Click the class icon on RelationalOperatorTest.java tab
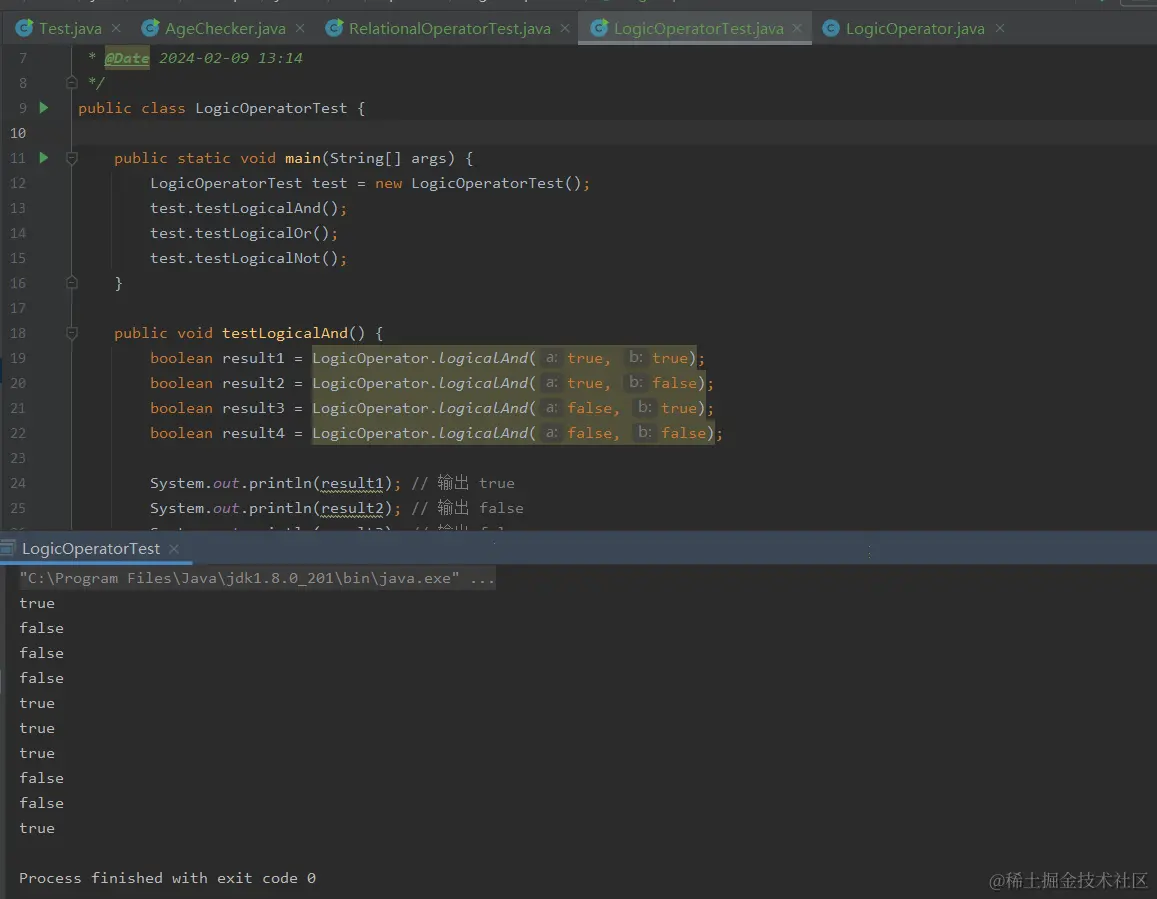The width and height of the screenshot is (1157, 899). click(x=334, y=28)
